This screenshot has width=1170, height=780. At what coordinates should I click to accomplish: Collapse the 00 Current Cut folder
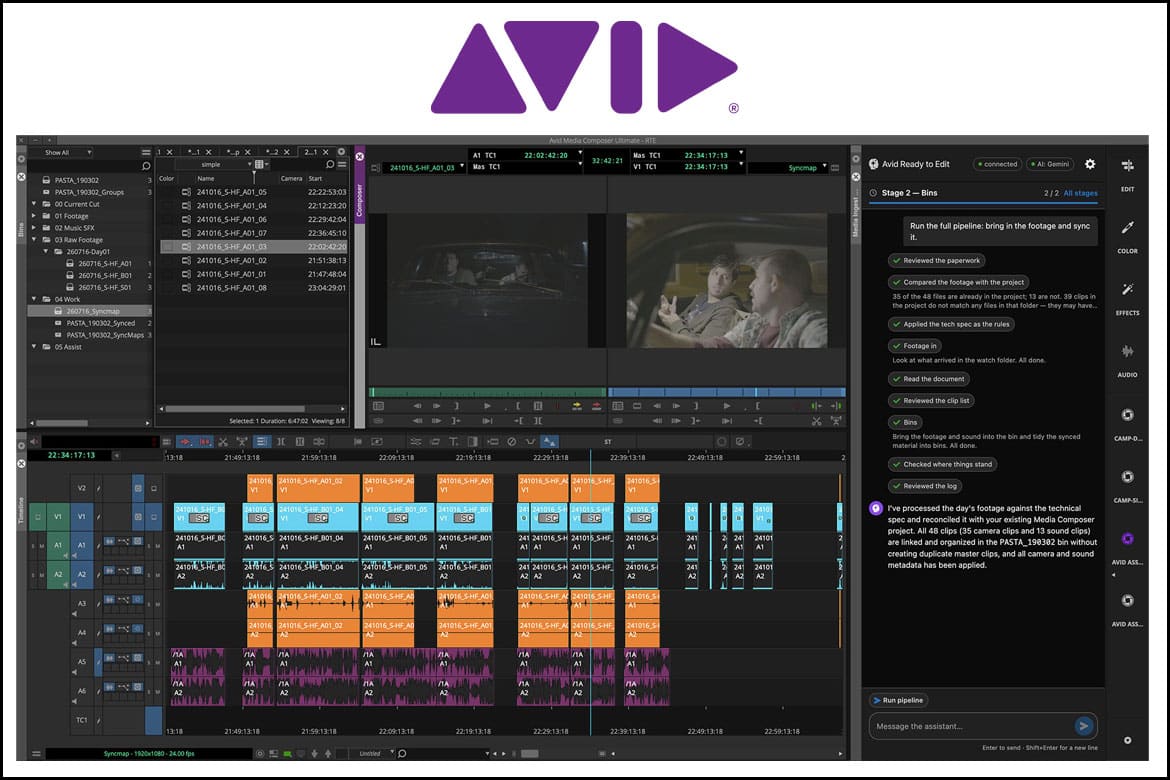[34, 204]
